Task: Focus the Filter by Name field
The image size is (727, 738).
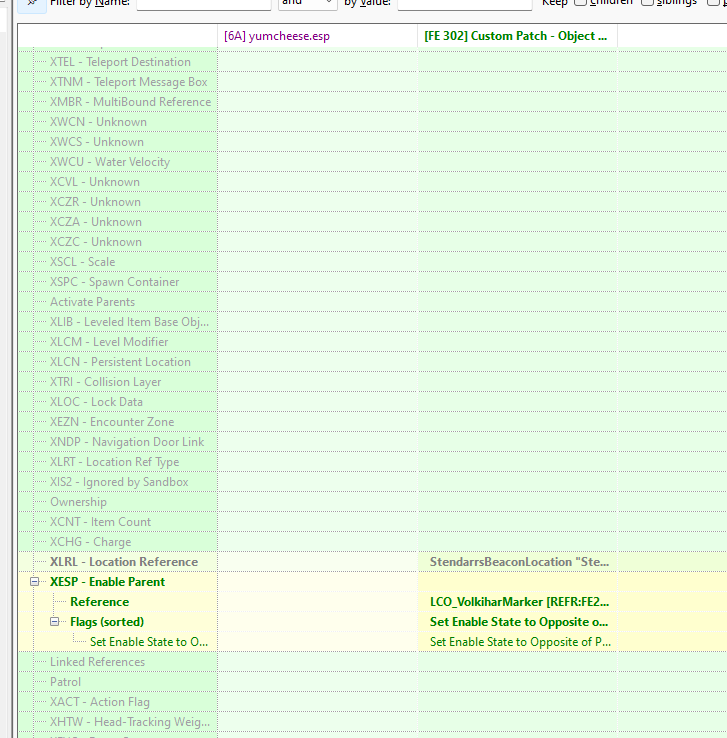Action: pyautogui.click(x=204, y=4)
